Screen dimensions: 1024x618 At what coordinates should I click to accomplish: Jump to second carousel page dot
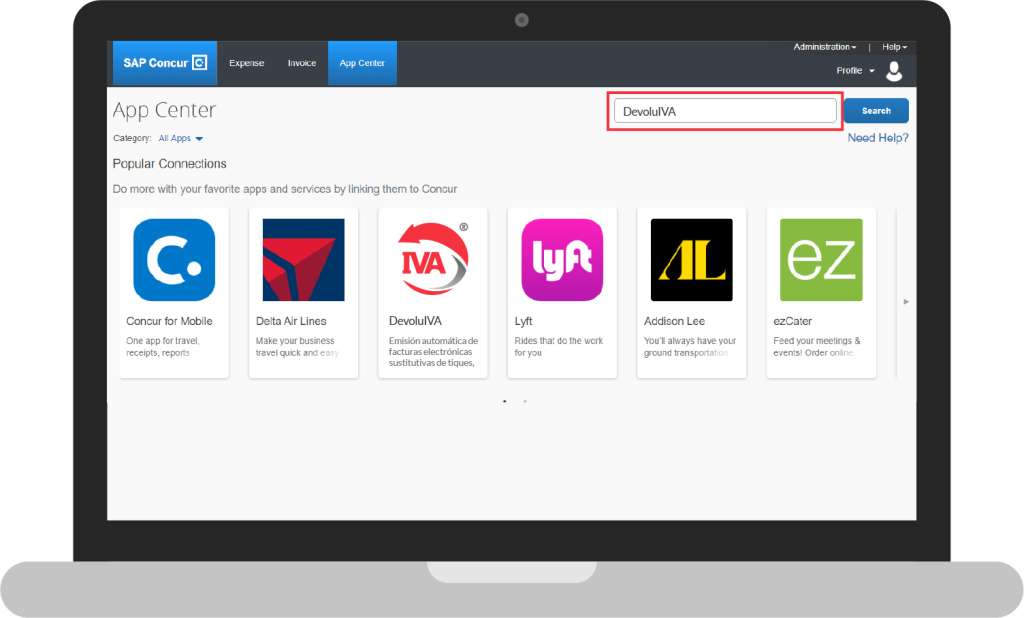tap(525, 401)
